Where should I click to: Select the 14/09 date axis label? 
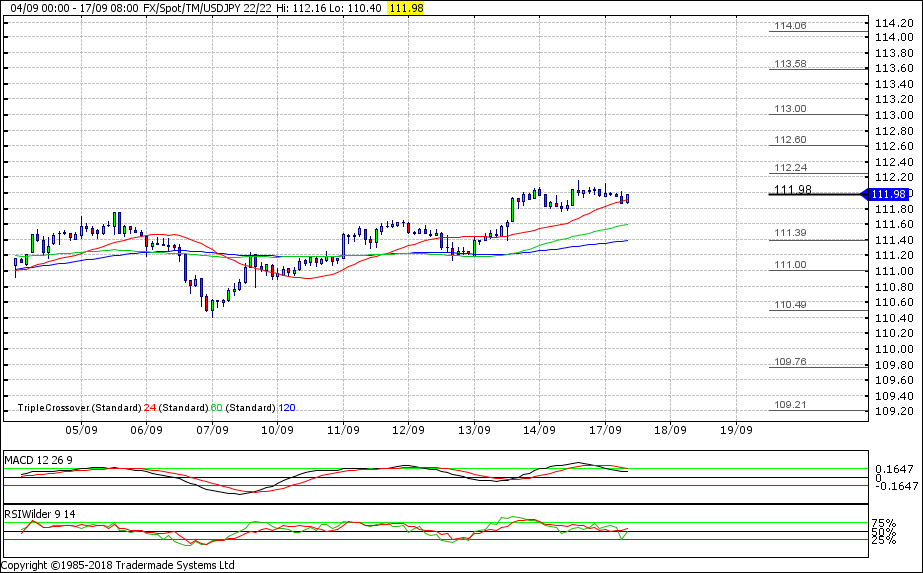point(539,431)
